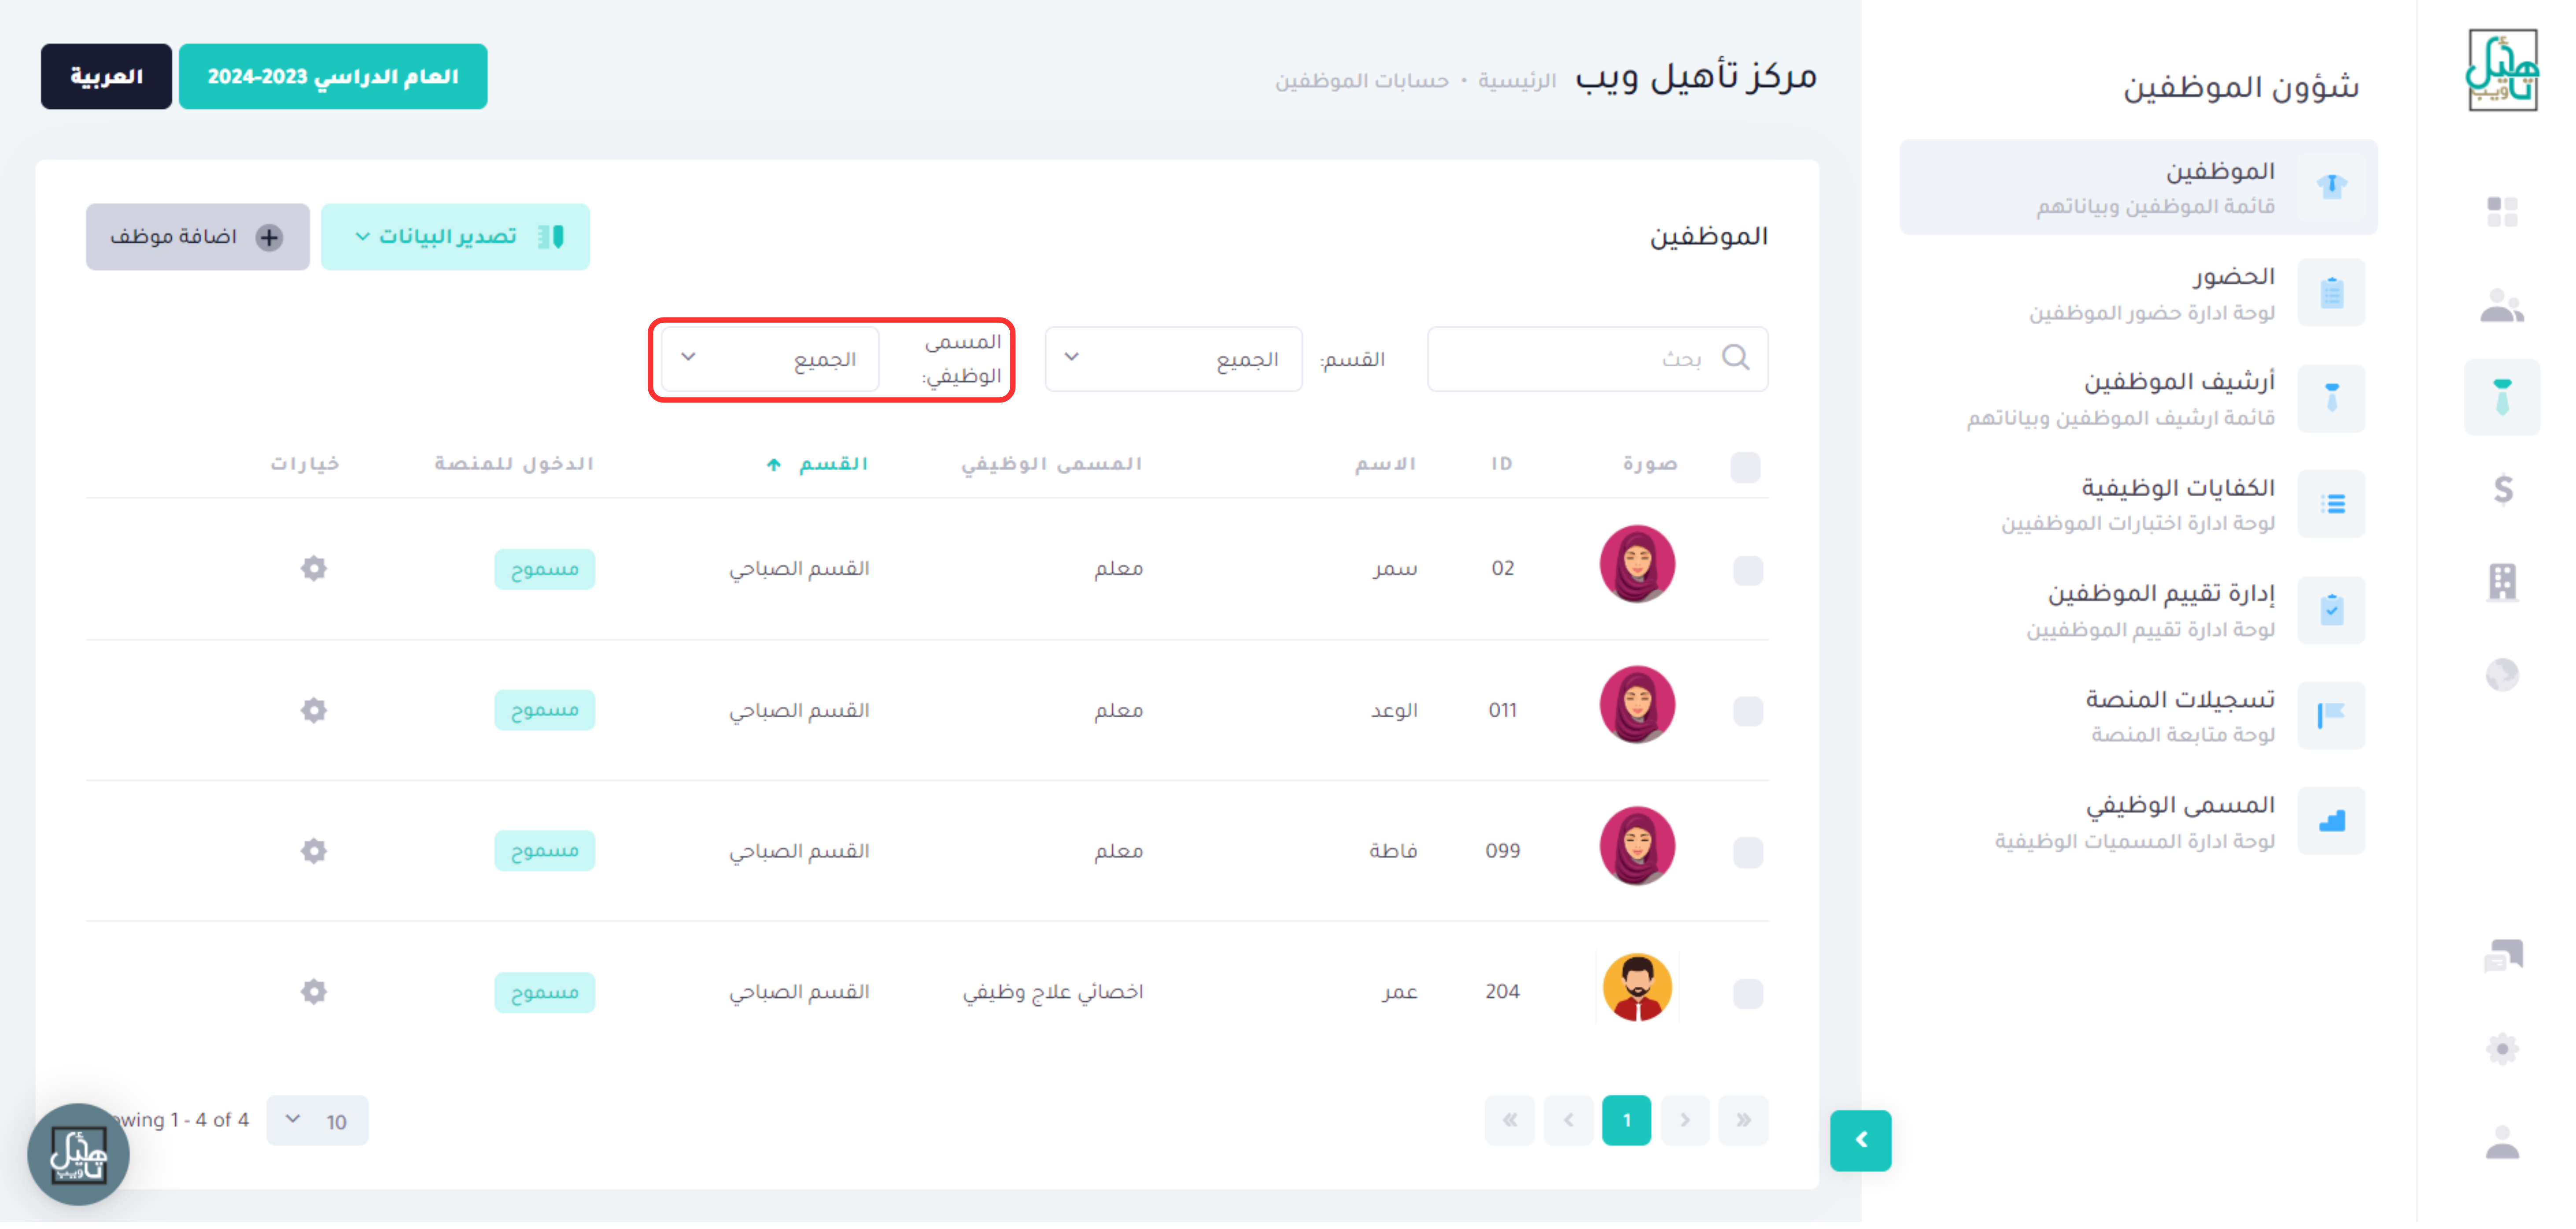Screen dimensions: 2576x1229
Task: Click the حسابات الموظفين breadcrumb
Action: pos(1361,81)
